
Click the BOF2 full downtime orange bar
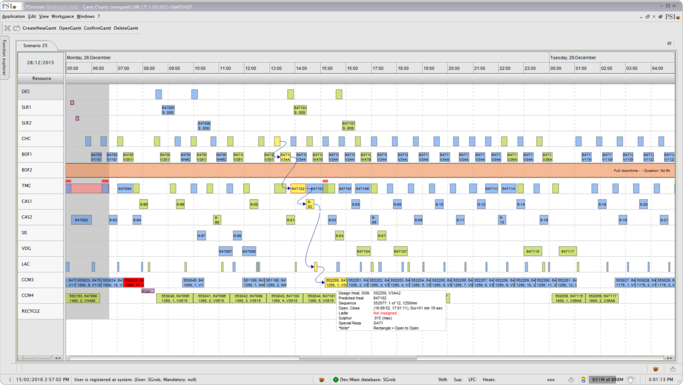coord(370,170)
